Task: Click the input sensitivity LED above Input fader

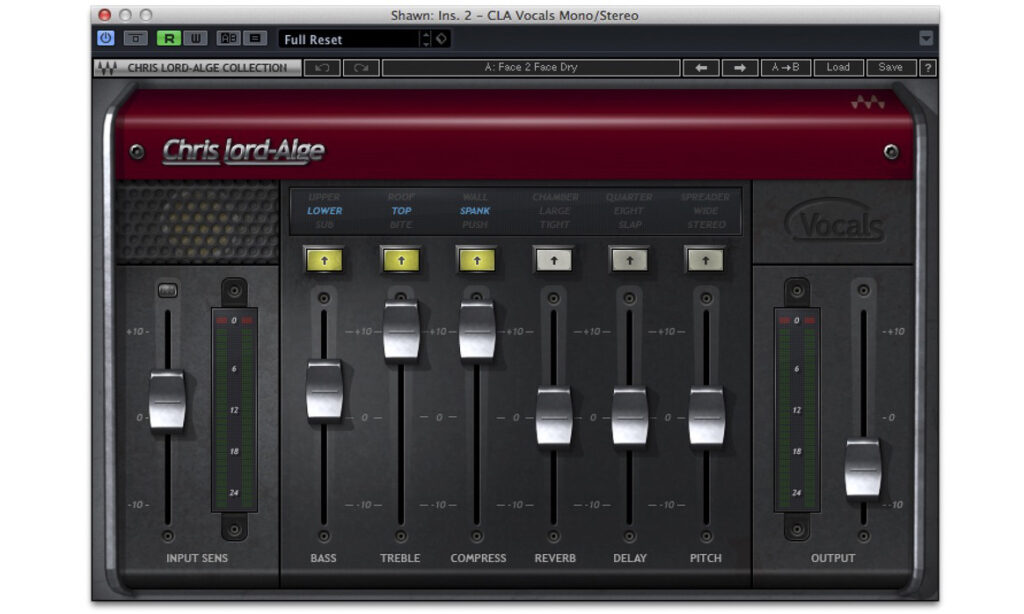Action: click(168, 290)
